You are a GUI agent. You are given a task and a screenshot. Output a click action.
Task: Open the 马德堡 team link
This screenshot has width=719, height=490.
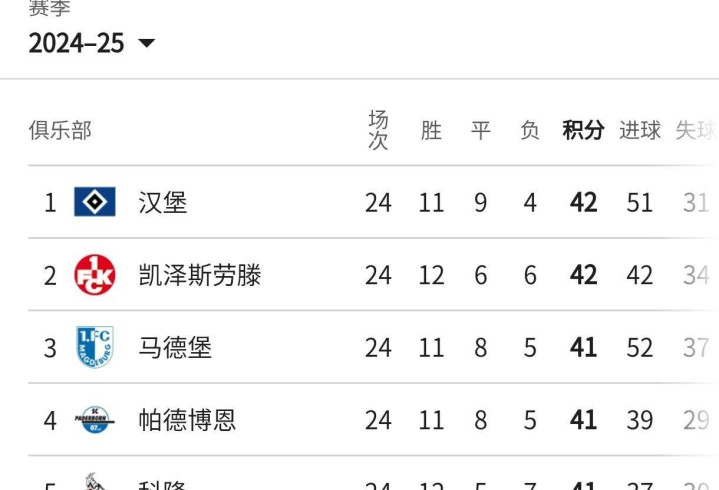(175, 347)
